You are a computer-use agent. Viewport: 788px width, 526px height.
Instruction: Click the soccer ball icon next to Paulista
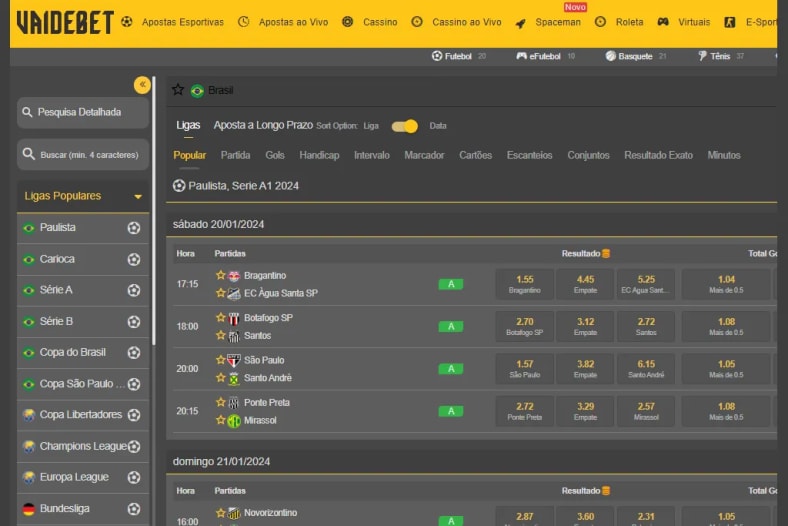coord(134,228)
